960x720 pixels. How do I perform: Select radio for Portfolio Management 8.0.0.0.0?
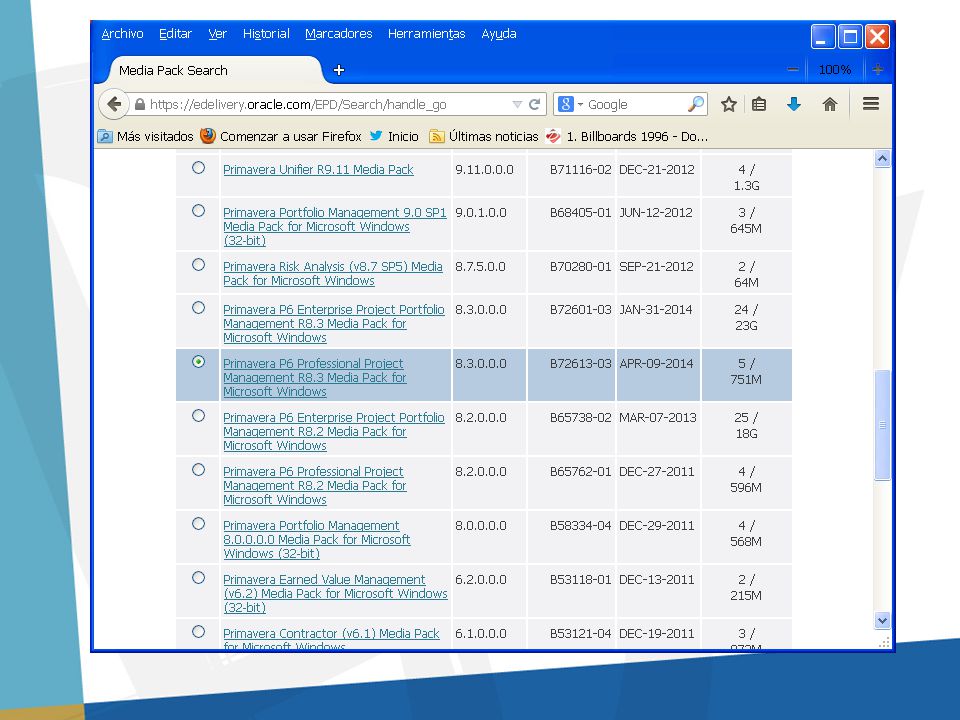coord(198,523)
